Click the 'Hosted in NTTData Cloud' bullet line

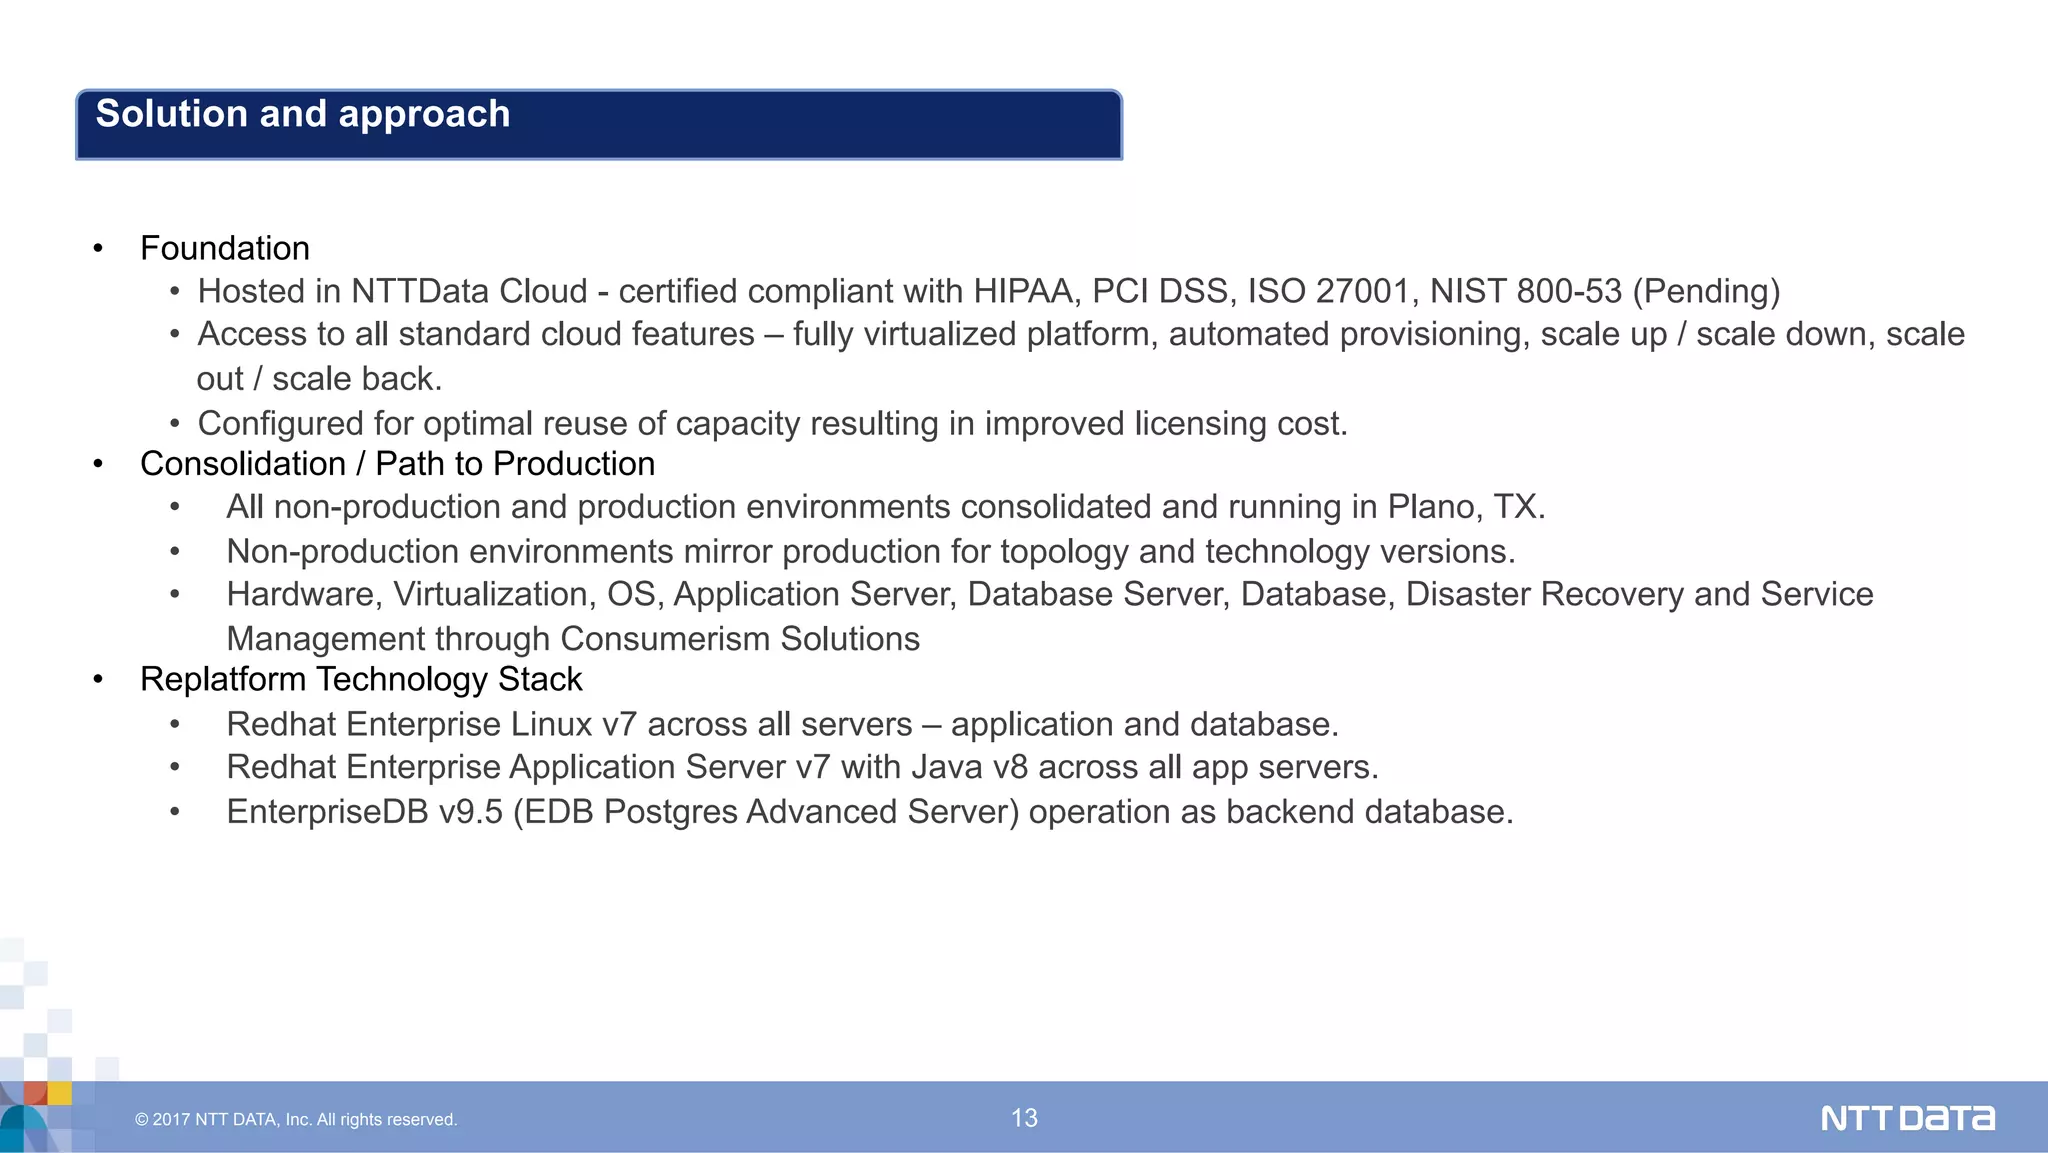click(x=989, y=291)
